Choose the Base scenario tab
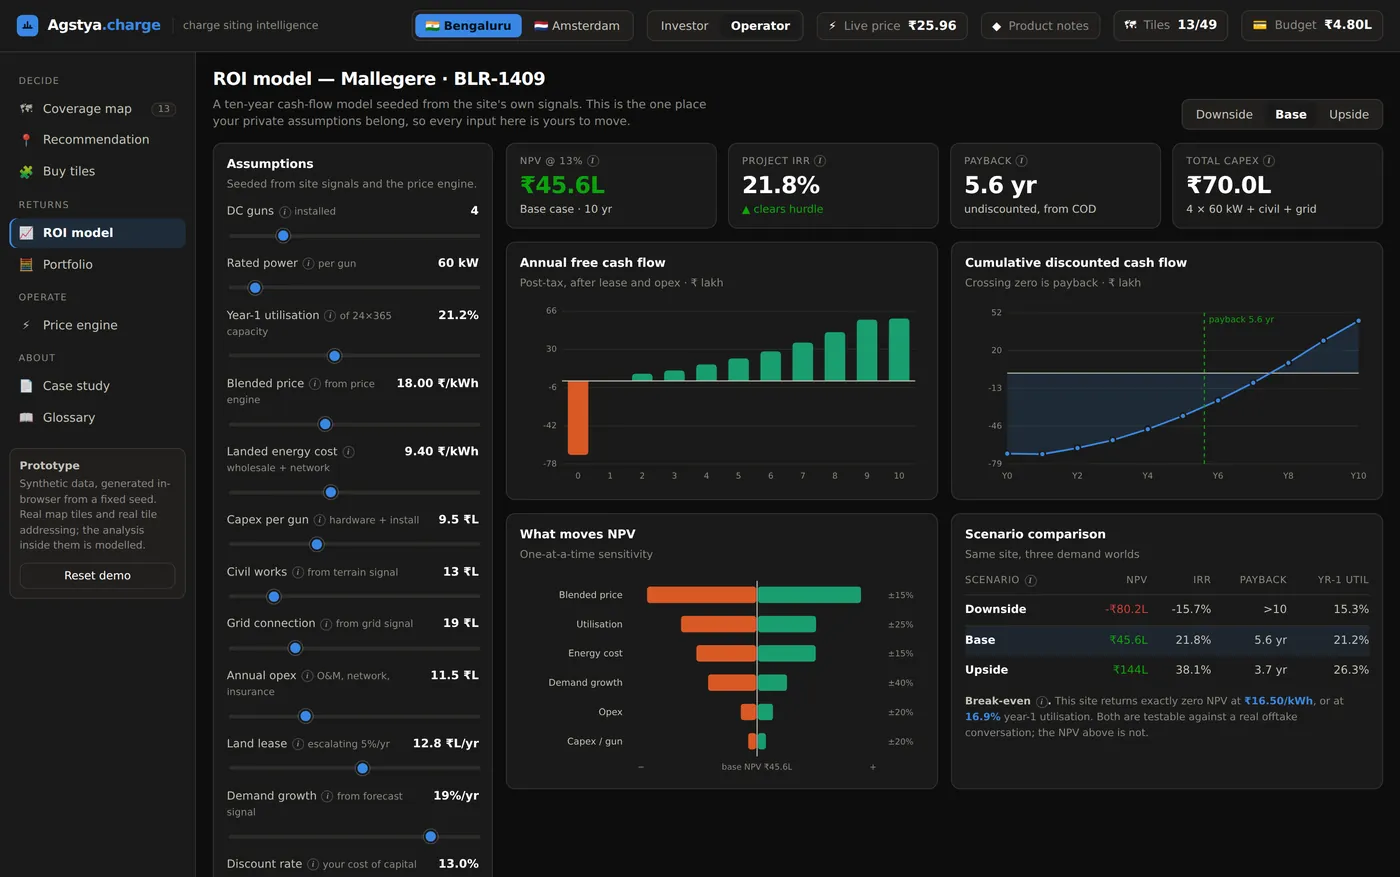Viewport: 1400px width, 877px height. [x=1291, y=115]
